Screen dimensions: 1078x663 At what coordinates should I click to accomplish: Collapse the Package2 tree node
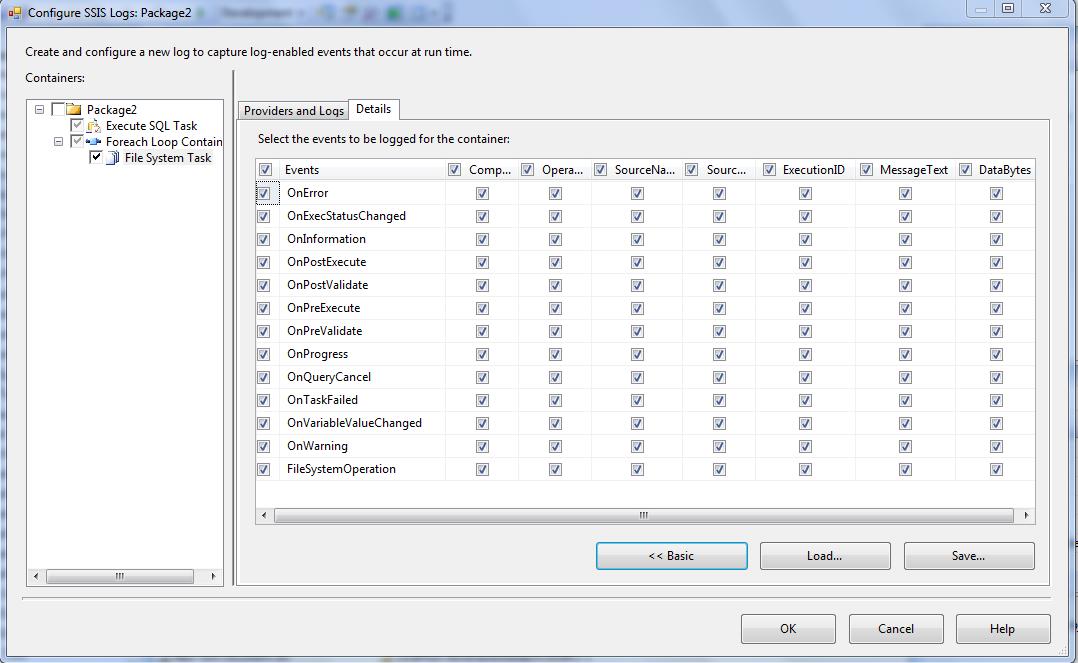click(x=40, y=110)
